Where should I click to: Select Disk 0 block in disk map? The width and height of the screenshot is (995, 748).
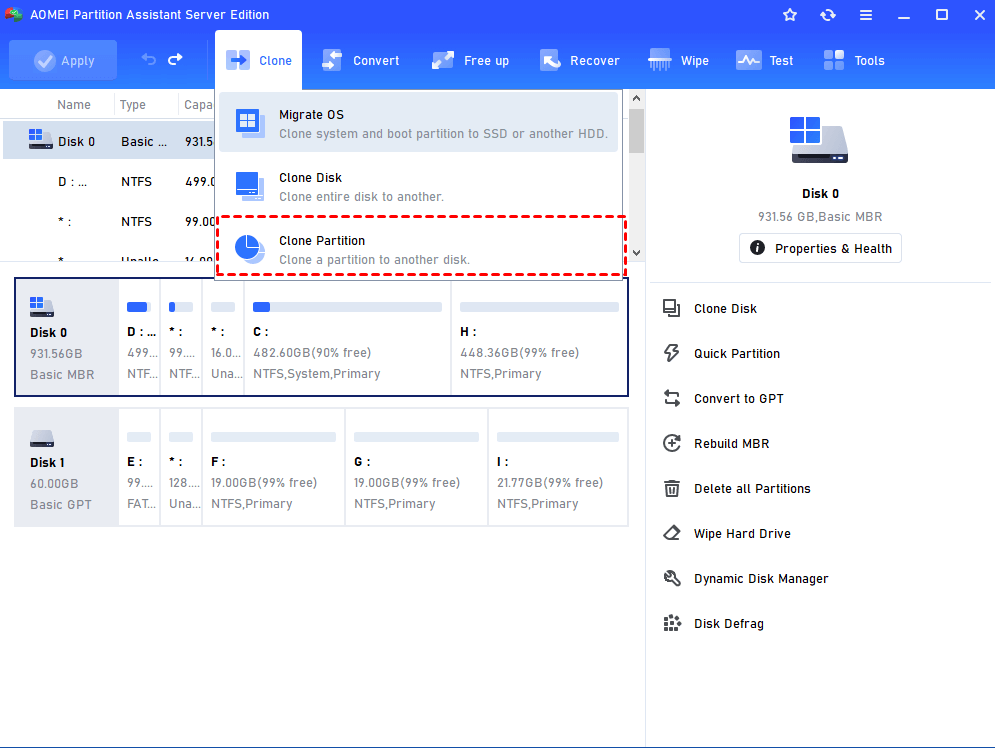[x=67, y=338]
